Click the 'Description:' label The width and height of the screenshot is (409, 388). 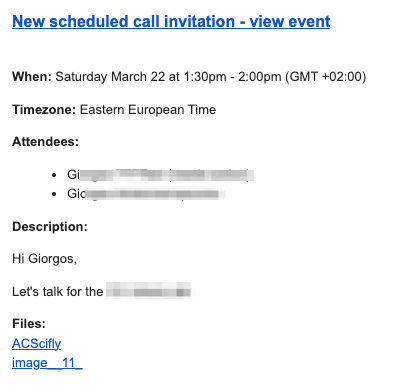pos(50,227)
